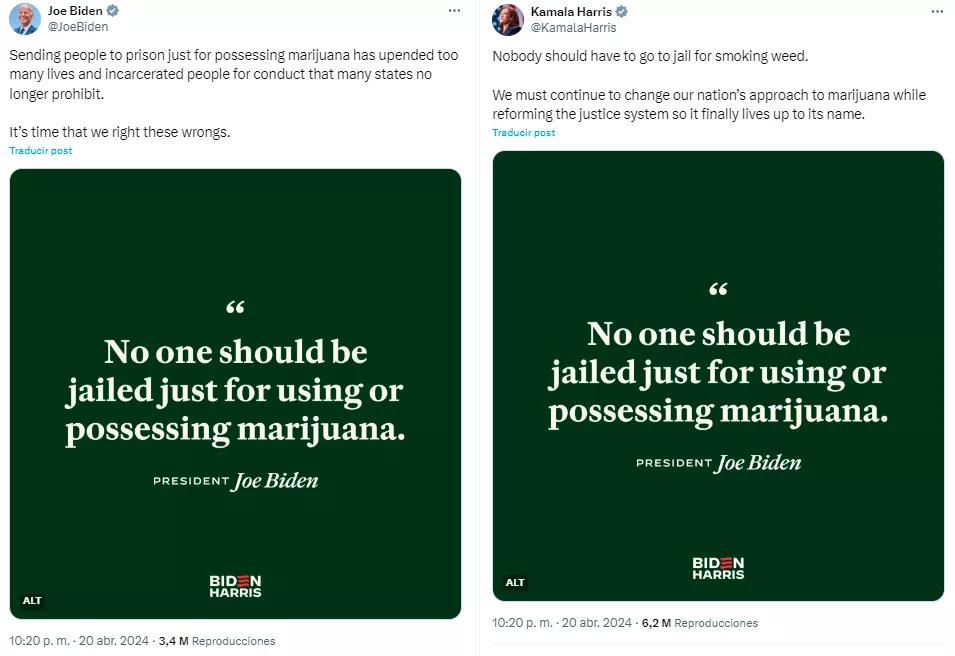Click 'Traducir post' under Biden's tweet

(40, 150)
